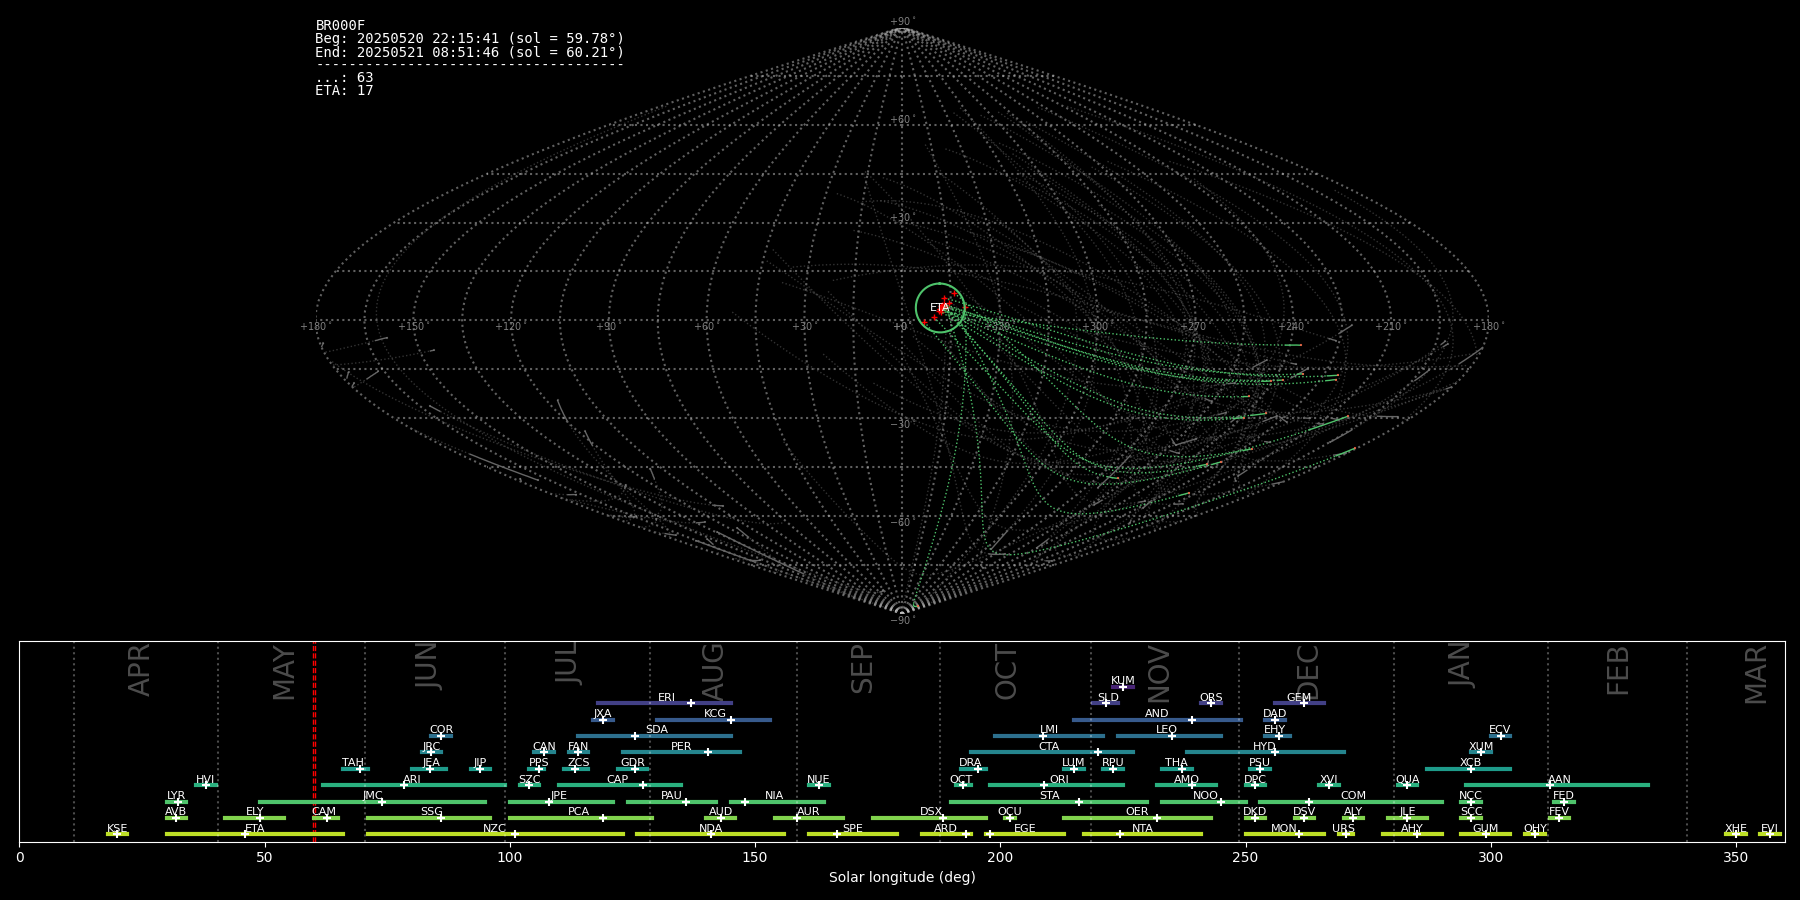The width and height of the screenshot is (1800, 900).
Task: Click the QUA shower label
Action: pyautogui.click(x=1407, y=779)
